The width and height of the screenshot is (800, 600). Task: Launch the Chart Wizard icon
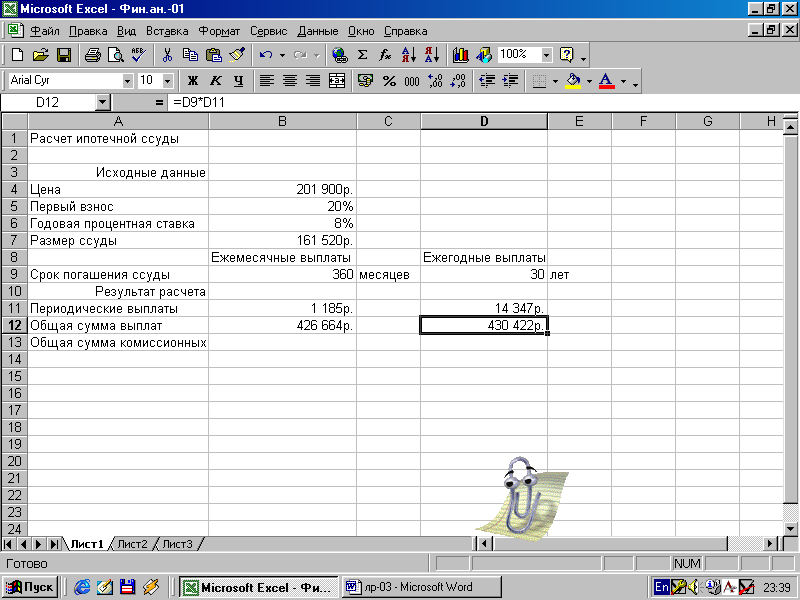[x=460, y=55]
